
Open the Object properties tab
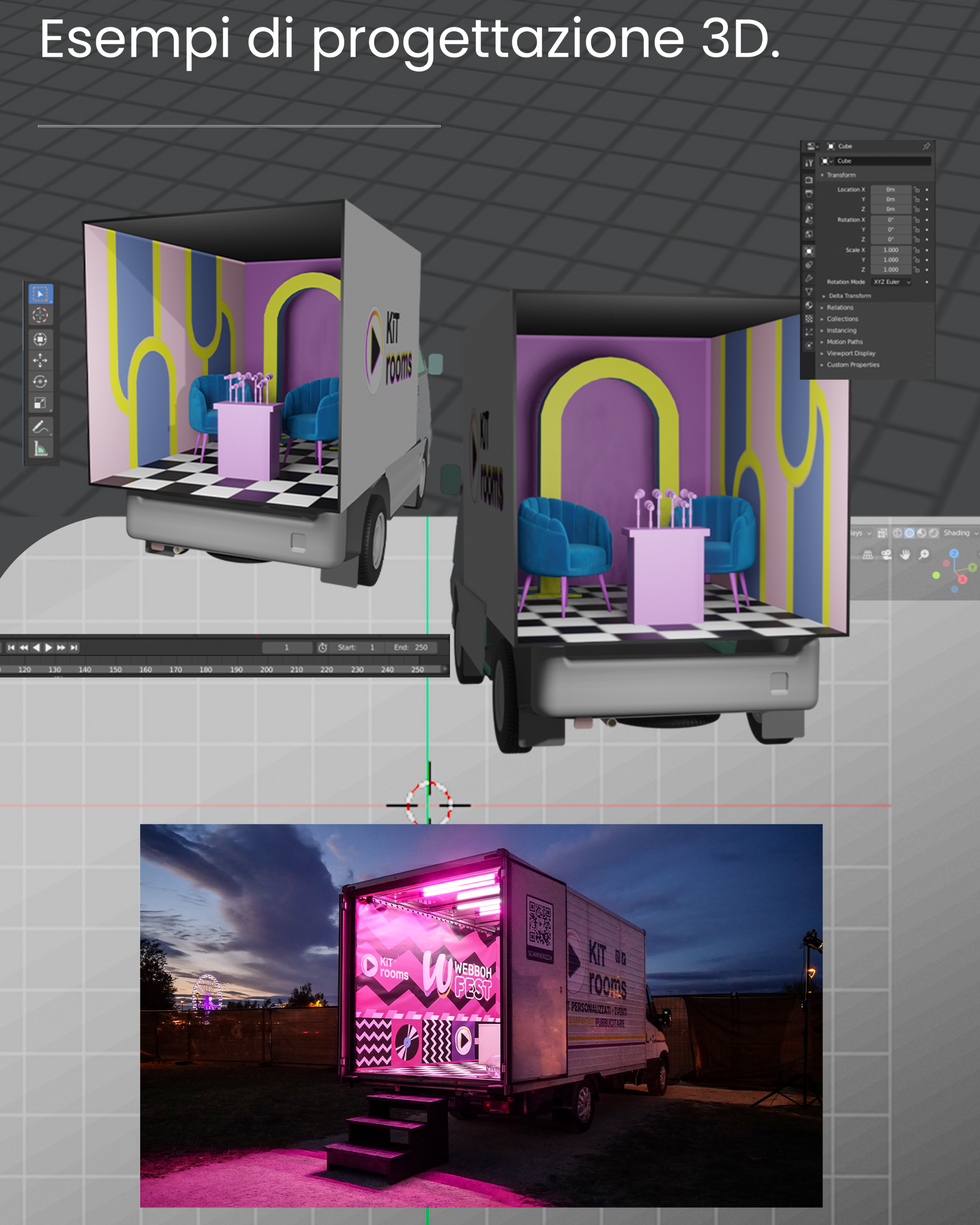click(x=809, y=251)
